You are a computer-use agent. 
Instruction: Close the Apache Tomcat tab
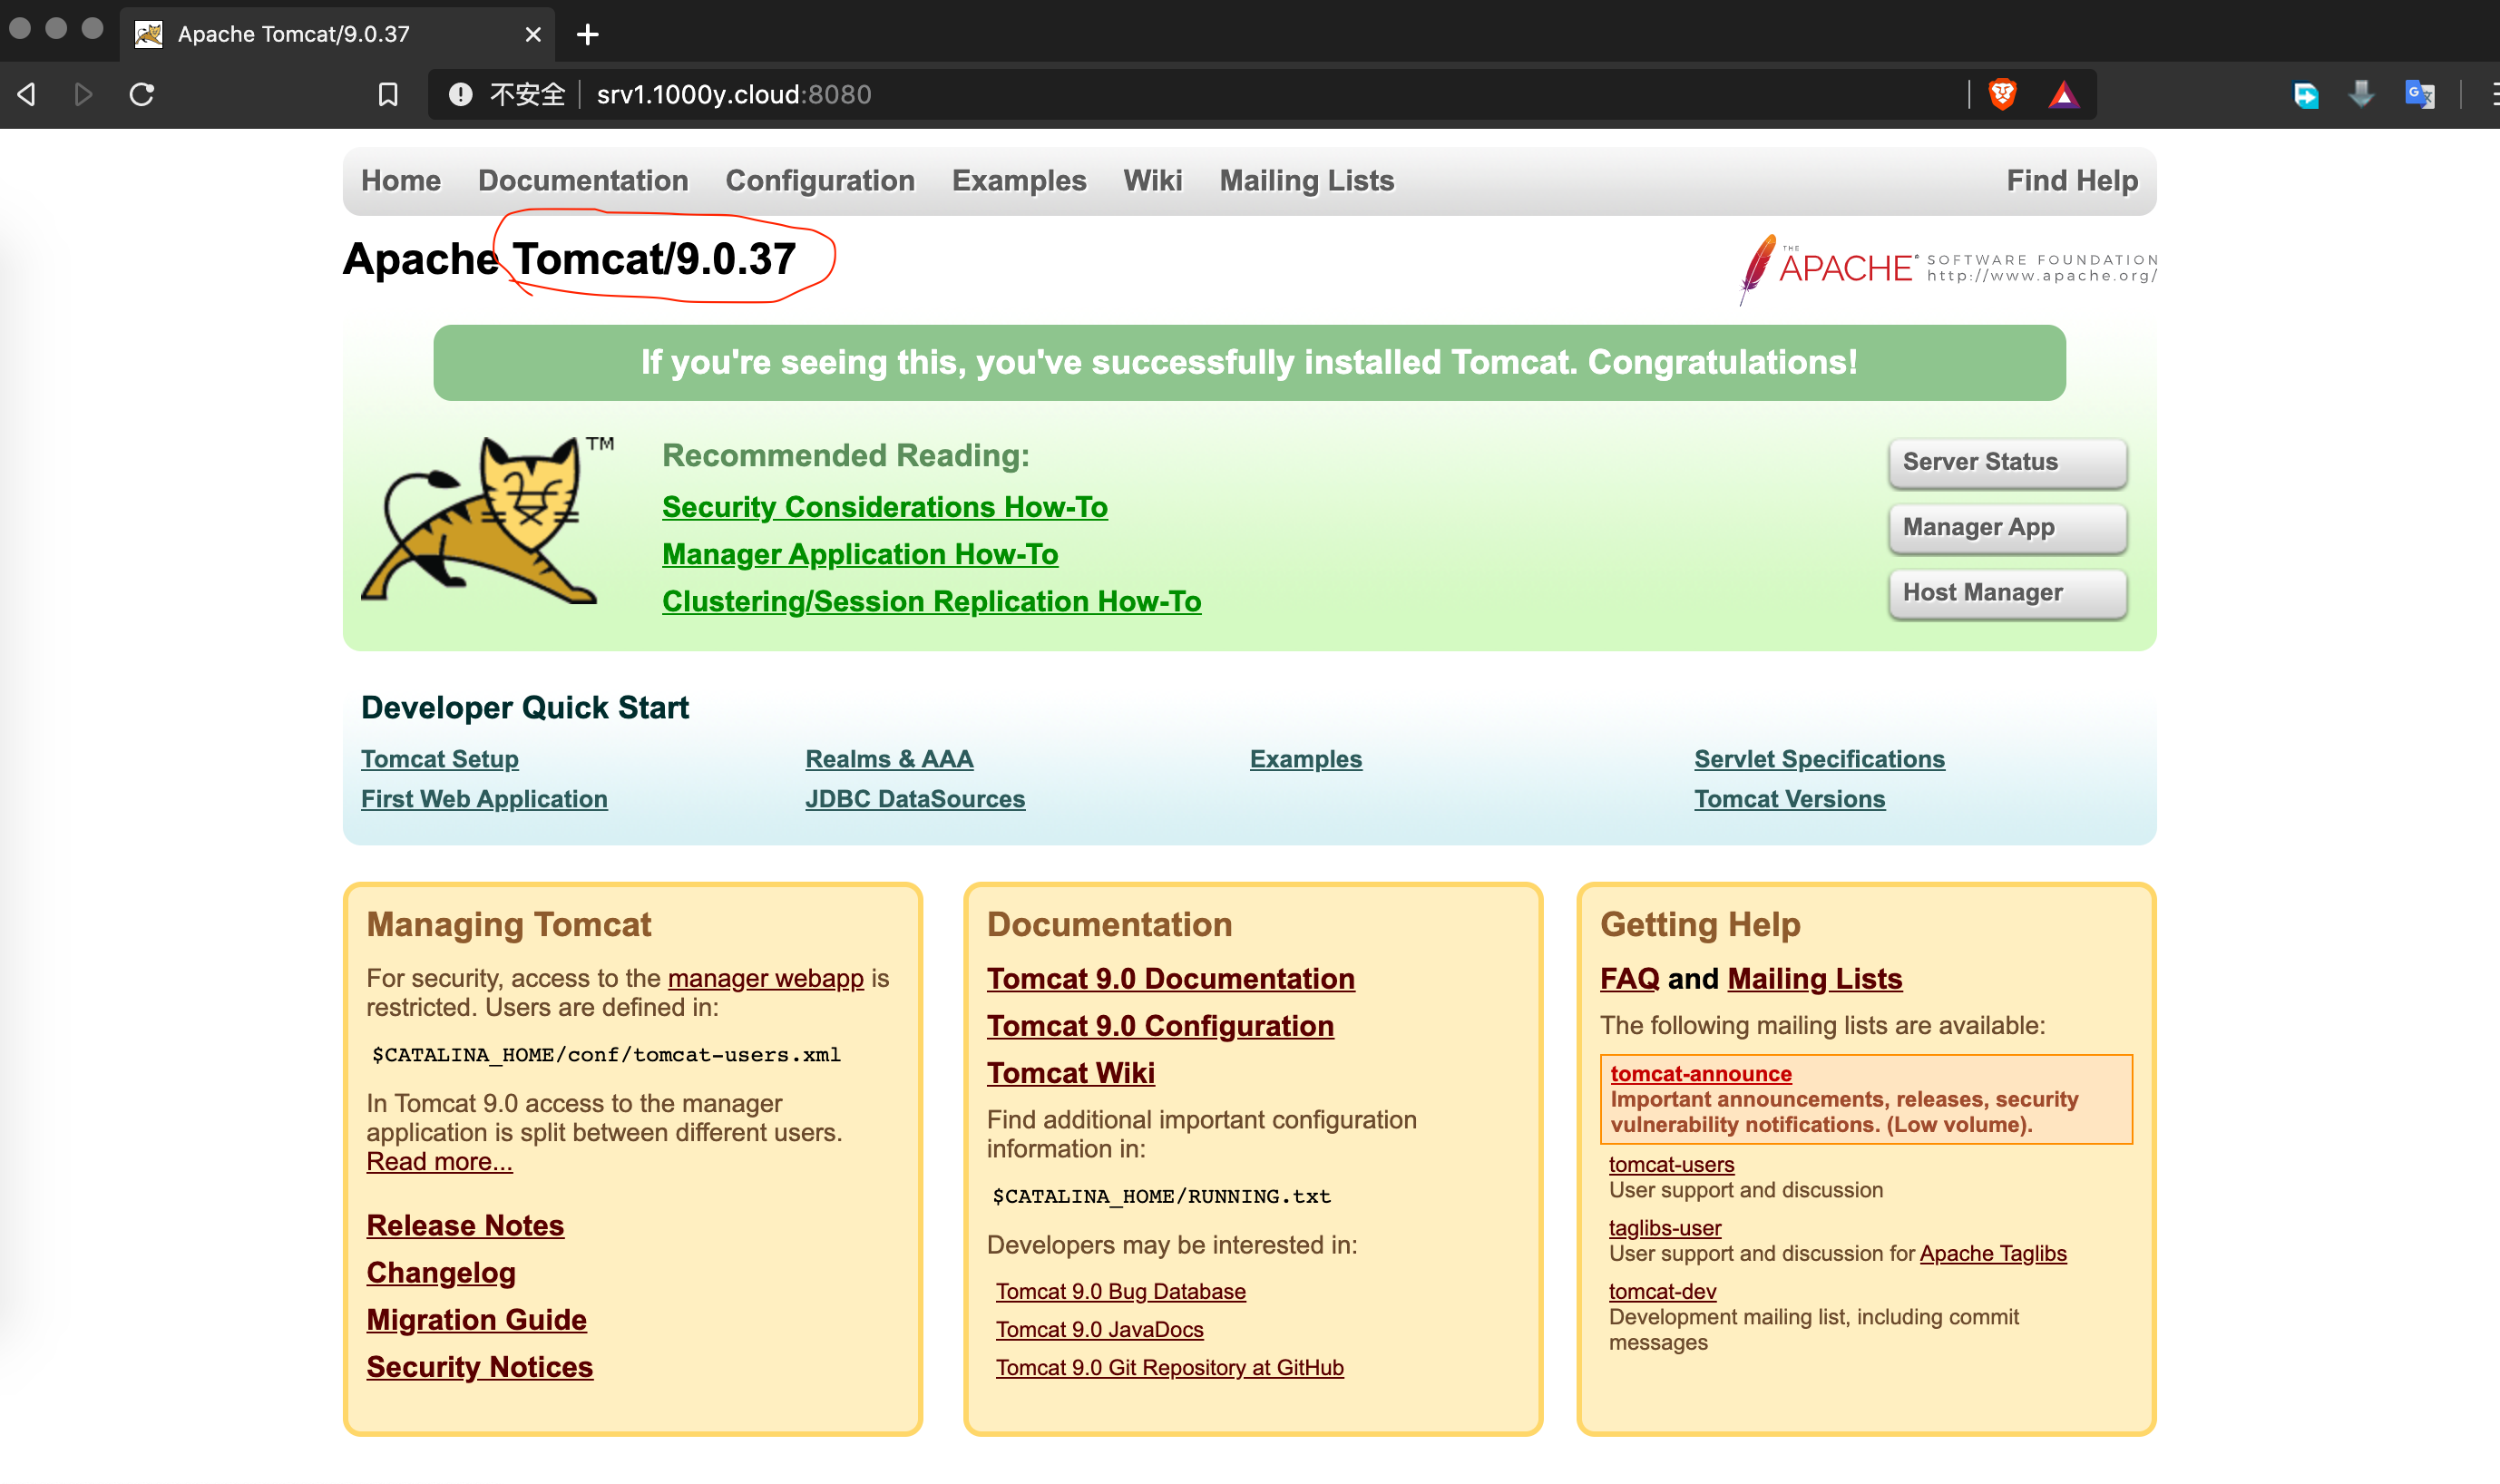533,34
